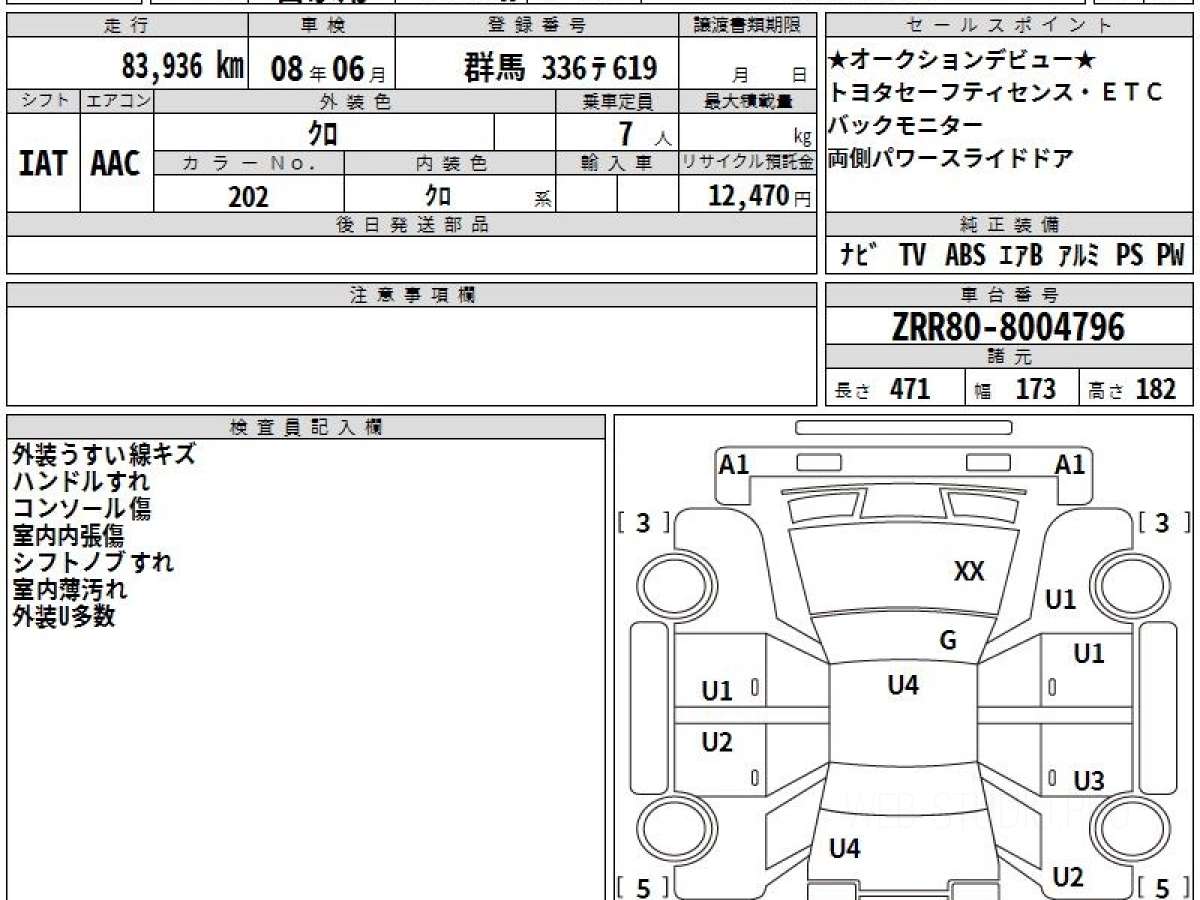Select registration number 群馬 336テ619
The height and width of the screenshot is (900, 1200).
560,68
